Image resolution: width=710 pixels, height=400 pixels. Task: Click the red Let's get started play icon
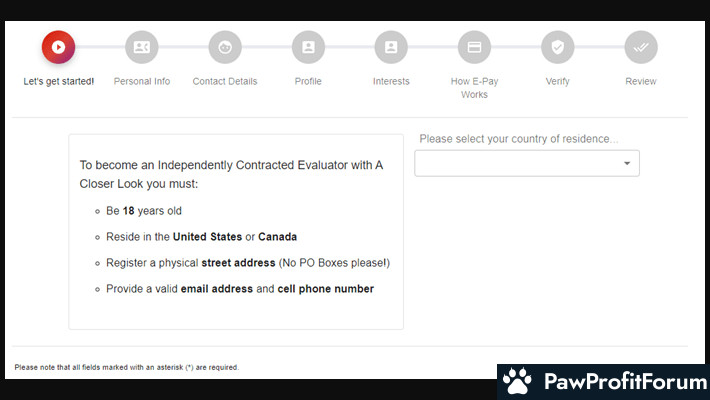point(58,47)
